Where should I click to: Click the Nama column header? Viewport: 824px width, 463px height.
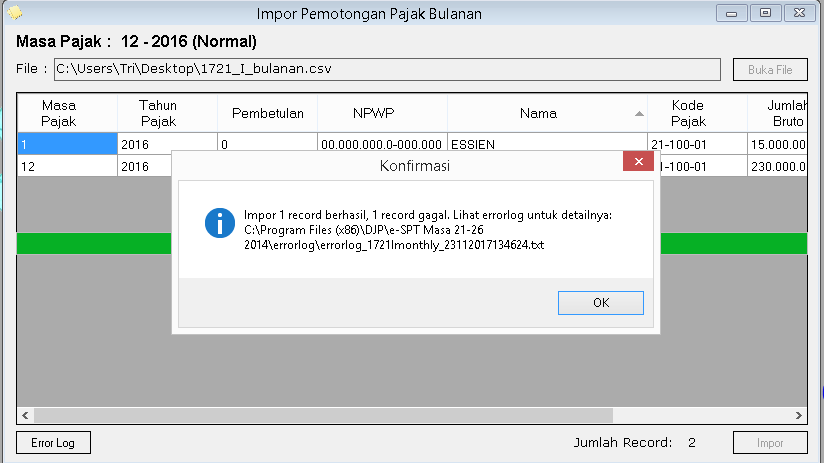tap(547, 113)
